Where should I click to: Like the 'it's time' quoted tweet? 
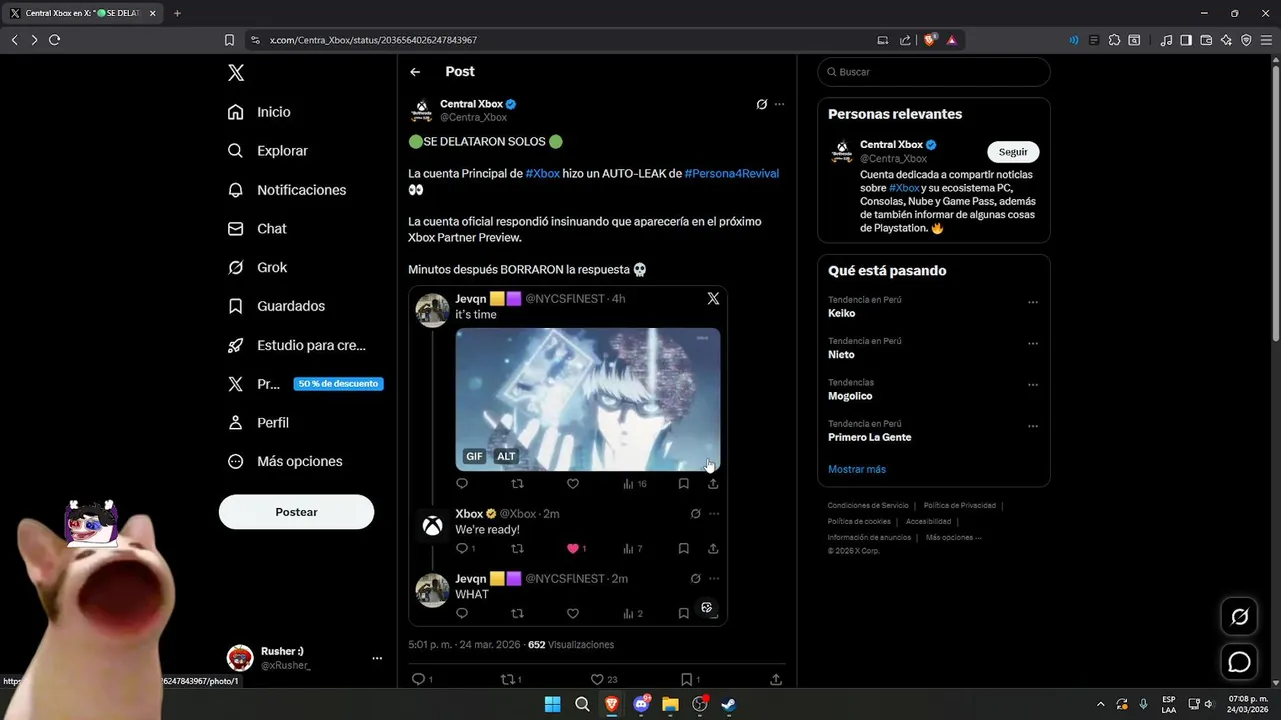click(x=573, y=483)
